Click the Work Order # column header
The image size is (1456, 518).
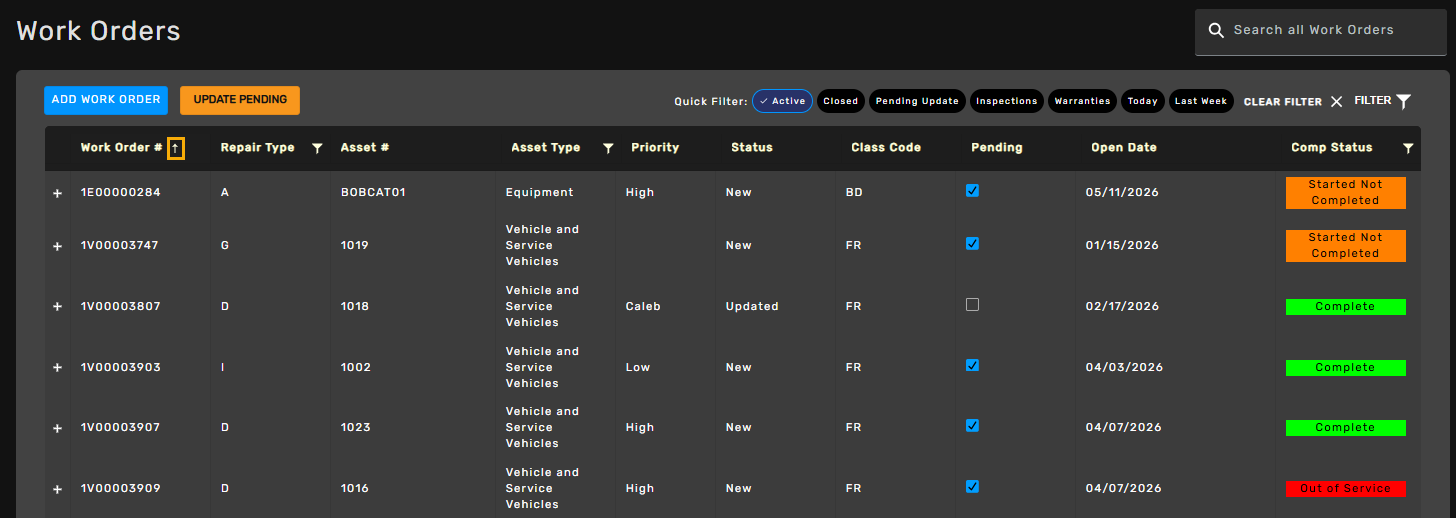[122, 148]
